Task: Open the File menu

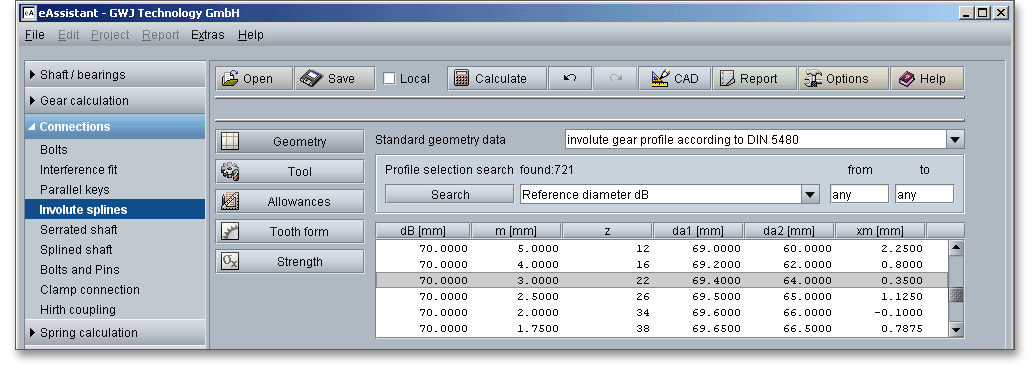Action: point(35,35)
